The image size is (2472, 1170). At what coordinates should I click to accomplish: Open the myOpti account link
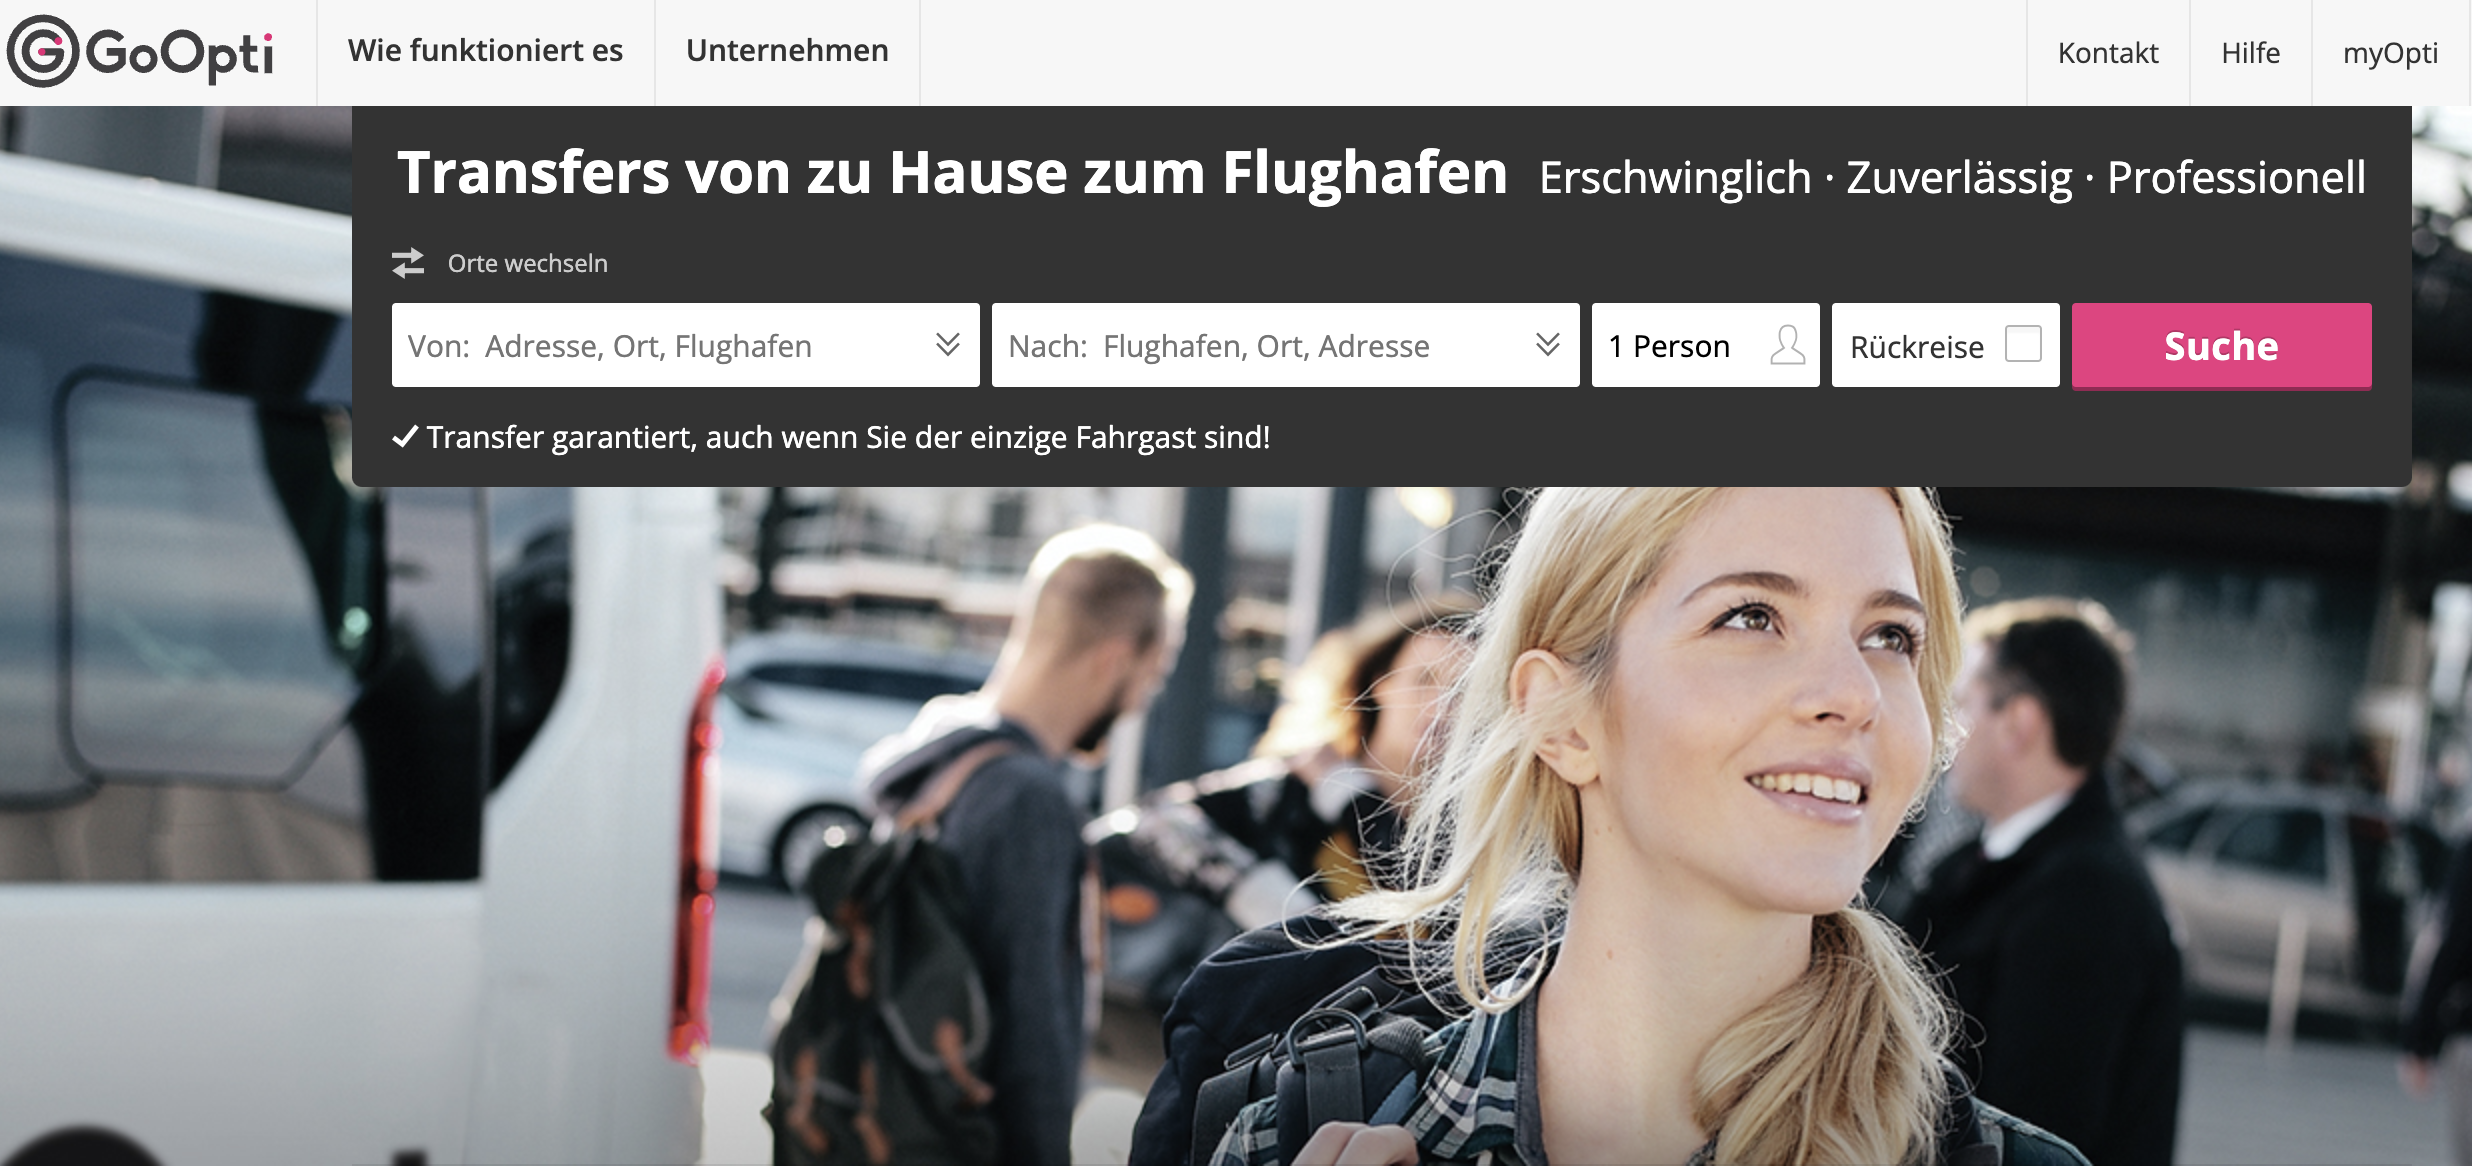coord(2390,53)
